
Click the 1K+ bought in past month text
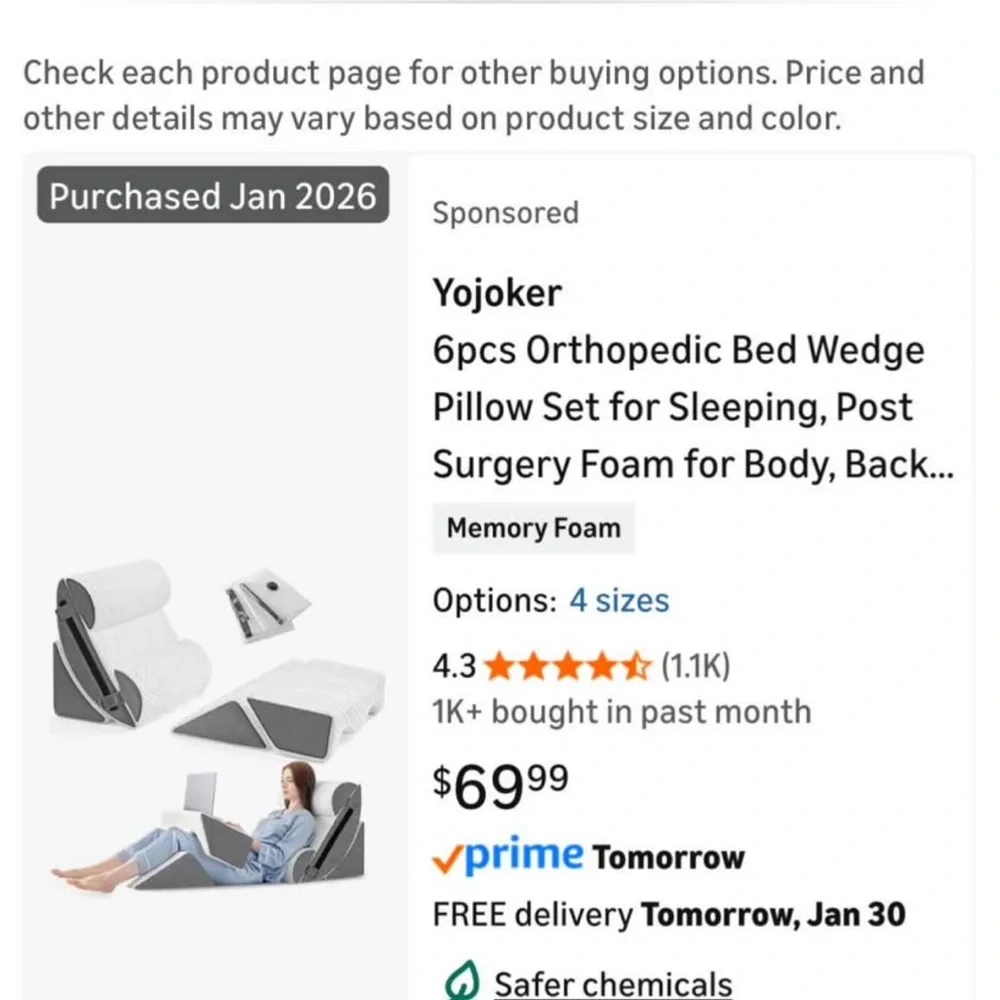coord(621,712)
